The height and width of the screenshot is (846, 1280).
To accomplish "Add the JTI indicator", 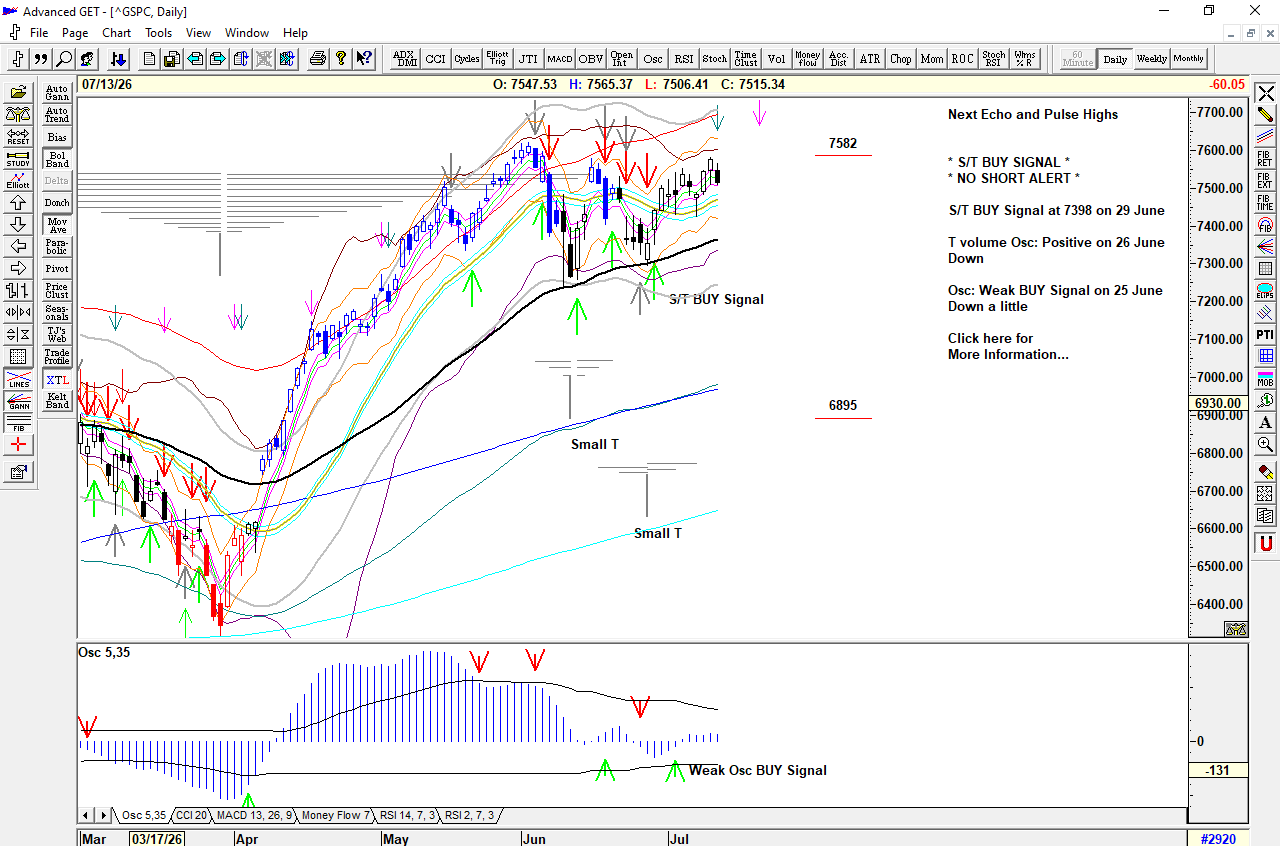I will tap(528, 59).
